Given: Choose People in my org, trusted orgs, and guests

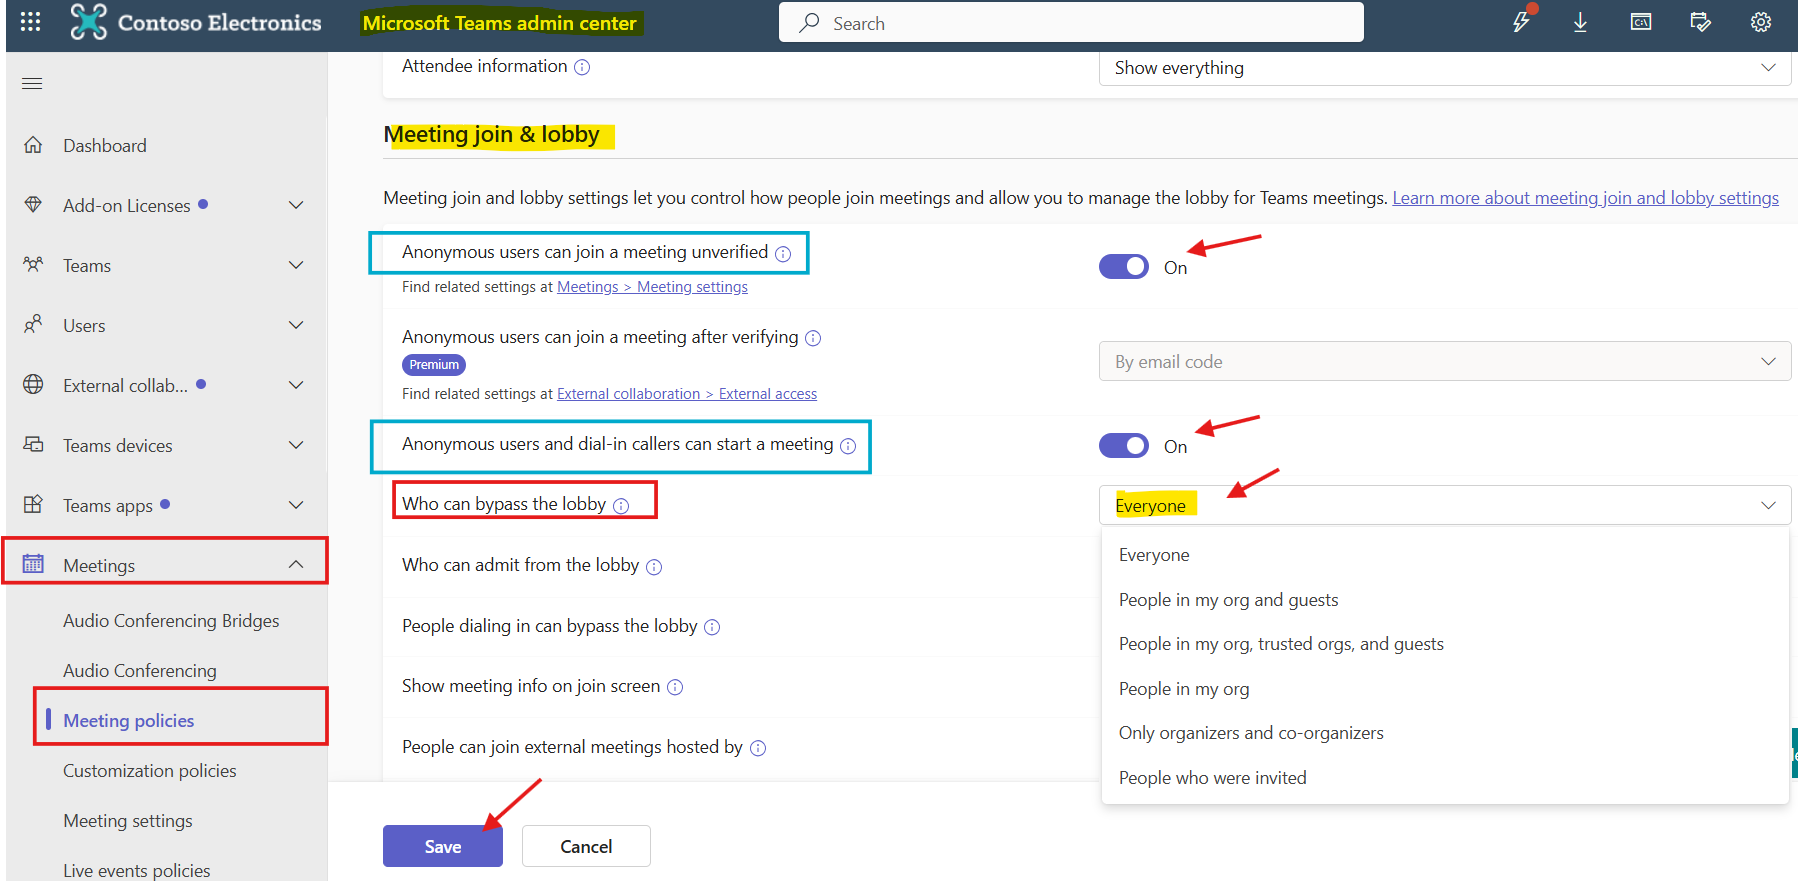Looking at the screenshot, I should point(1445,644).
